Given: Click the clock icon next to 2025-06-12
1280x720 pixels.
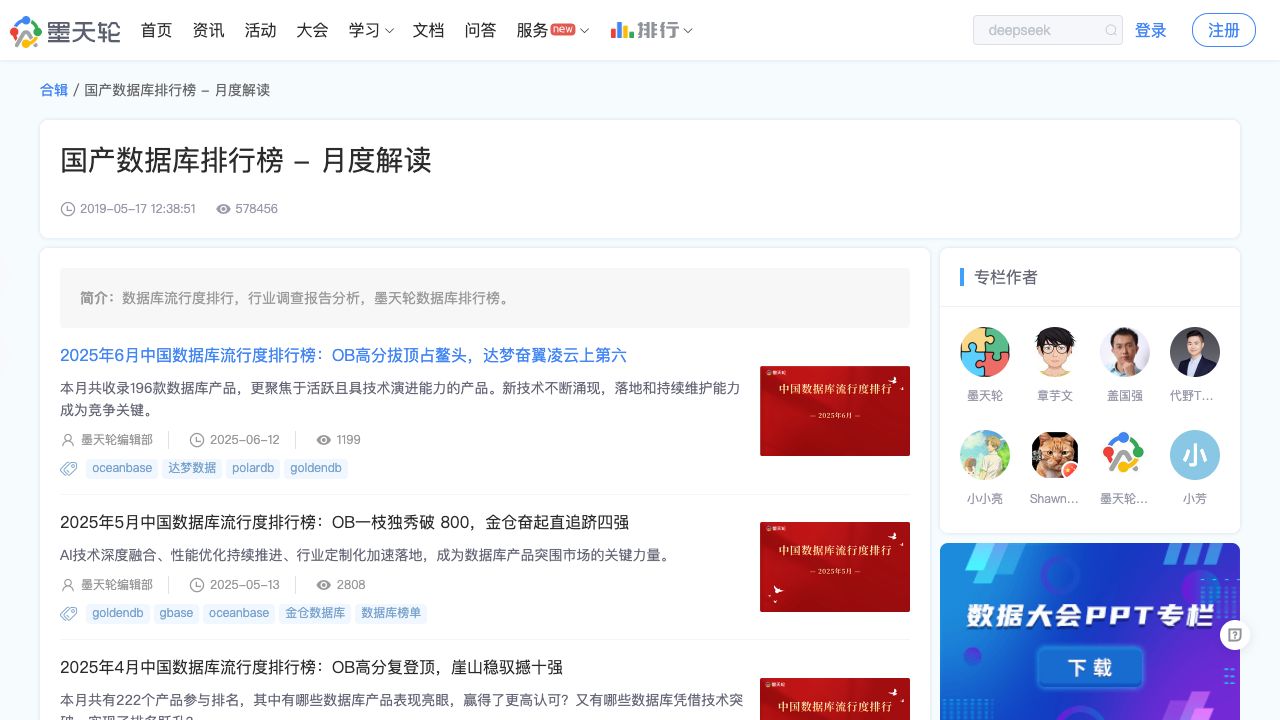Looking at the screenshot, I should click(x=197, y=440).
